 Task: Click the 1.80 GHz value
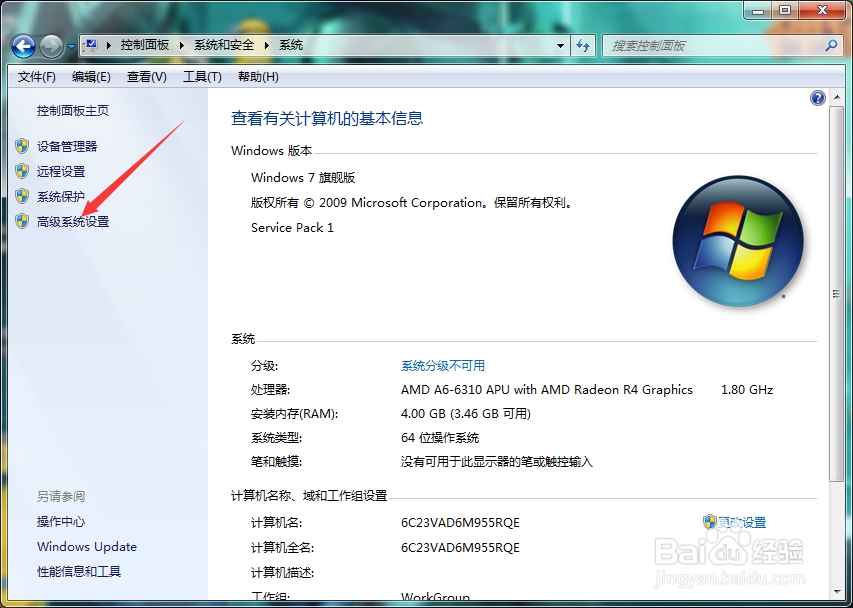[x=747, y=390]
